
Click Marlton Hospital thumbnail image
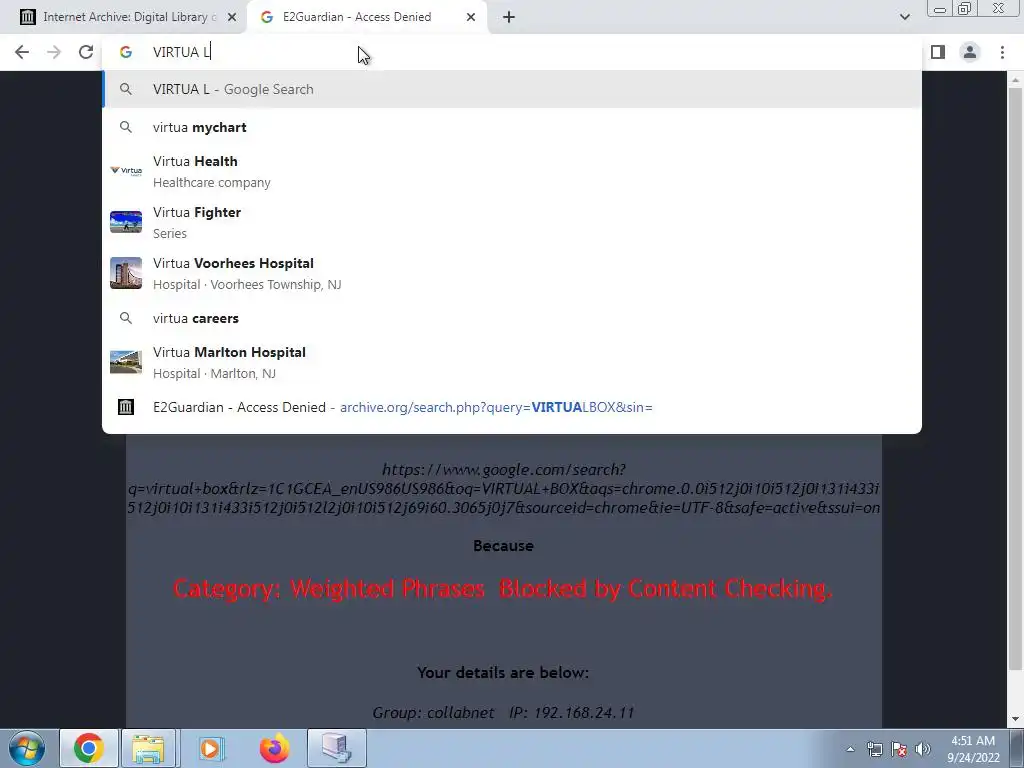[126, 362]
